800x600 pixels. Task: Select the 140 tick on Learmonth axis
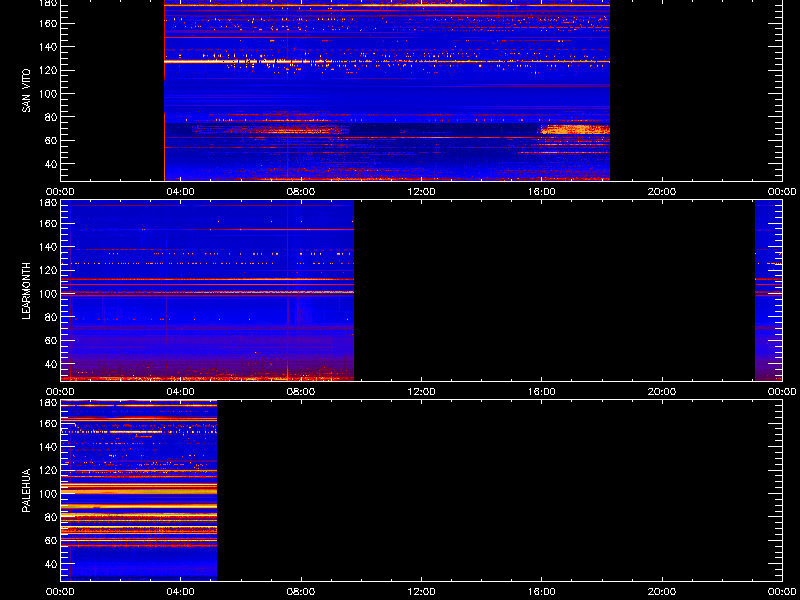(49, 247)
